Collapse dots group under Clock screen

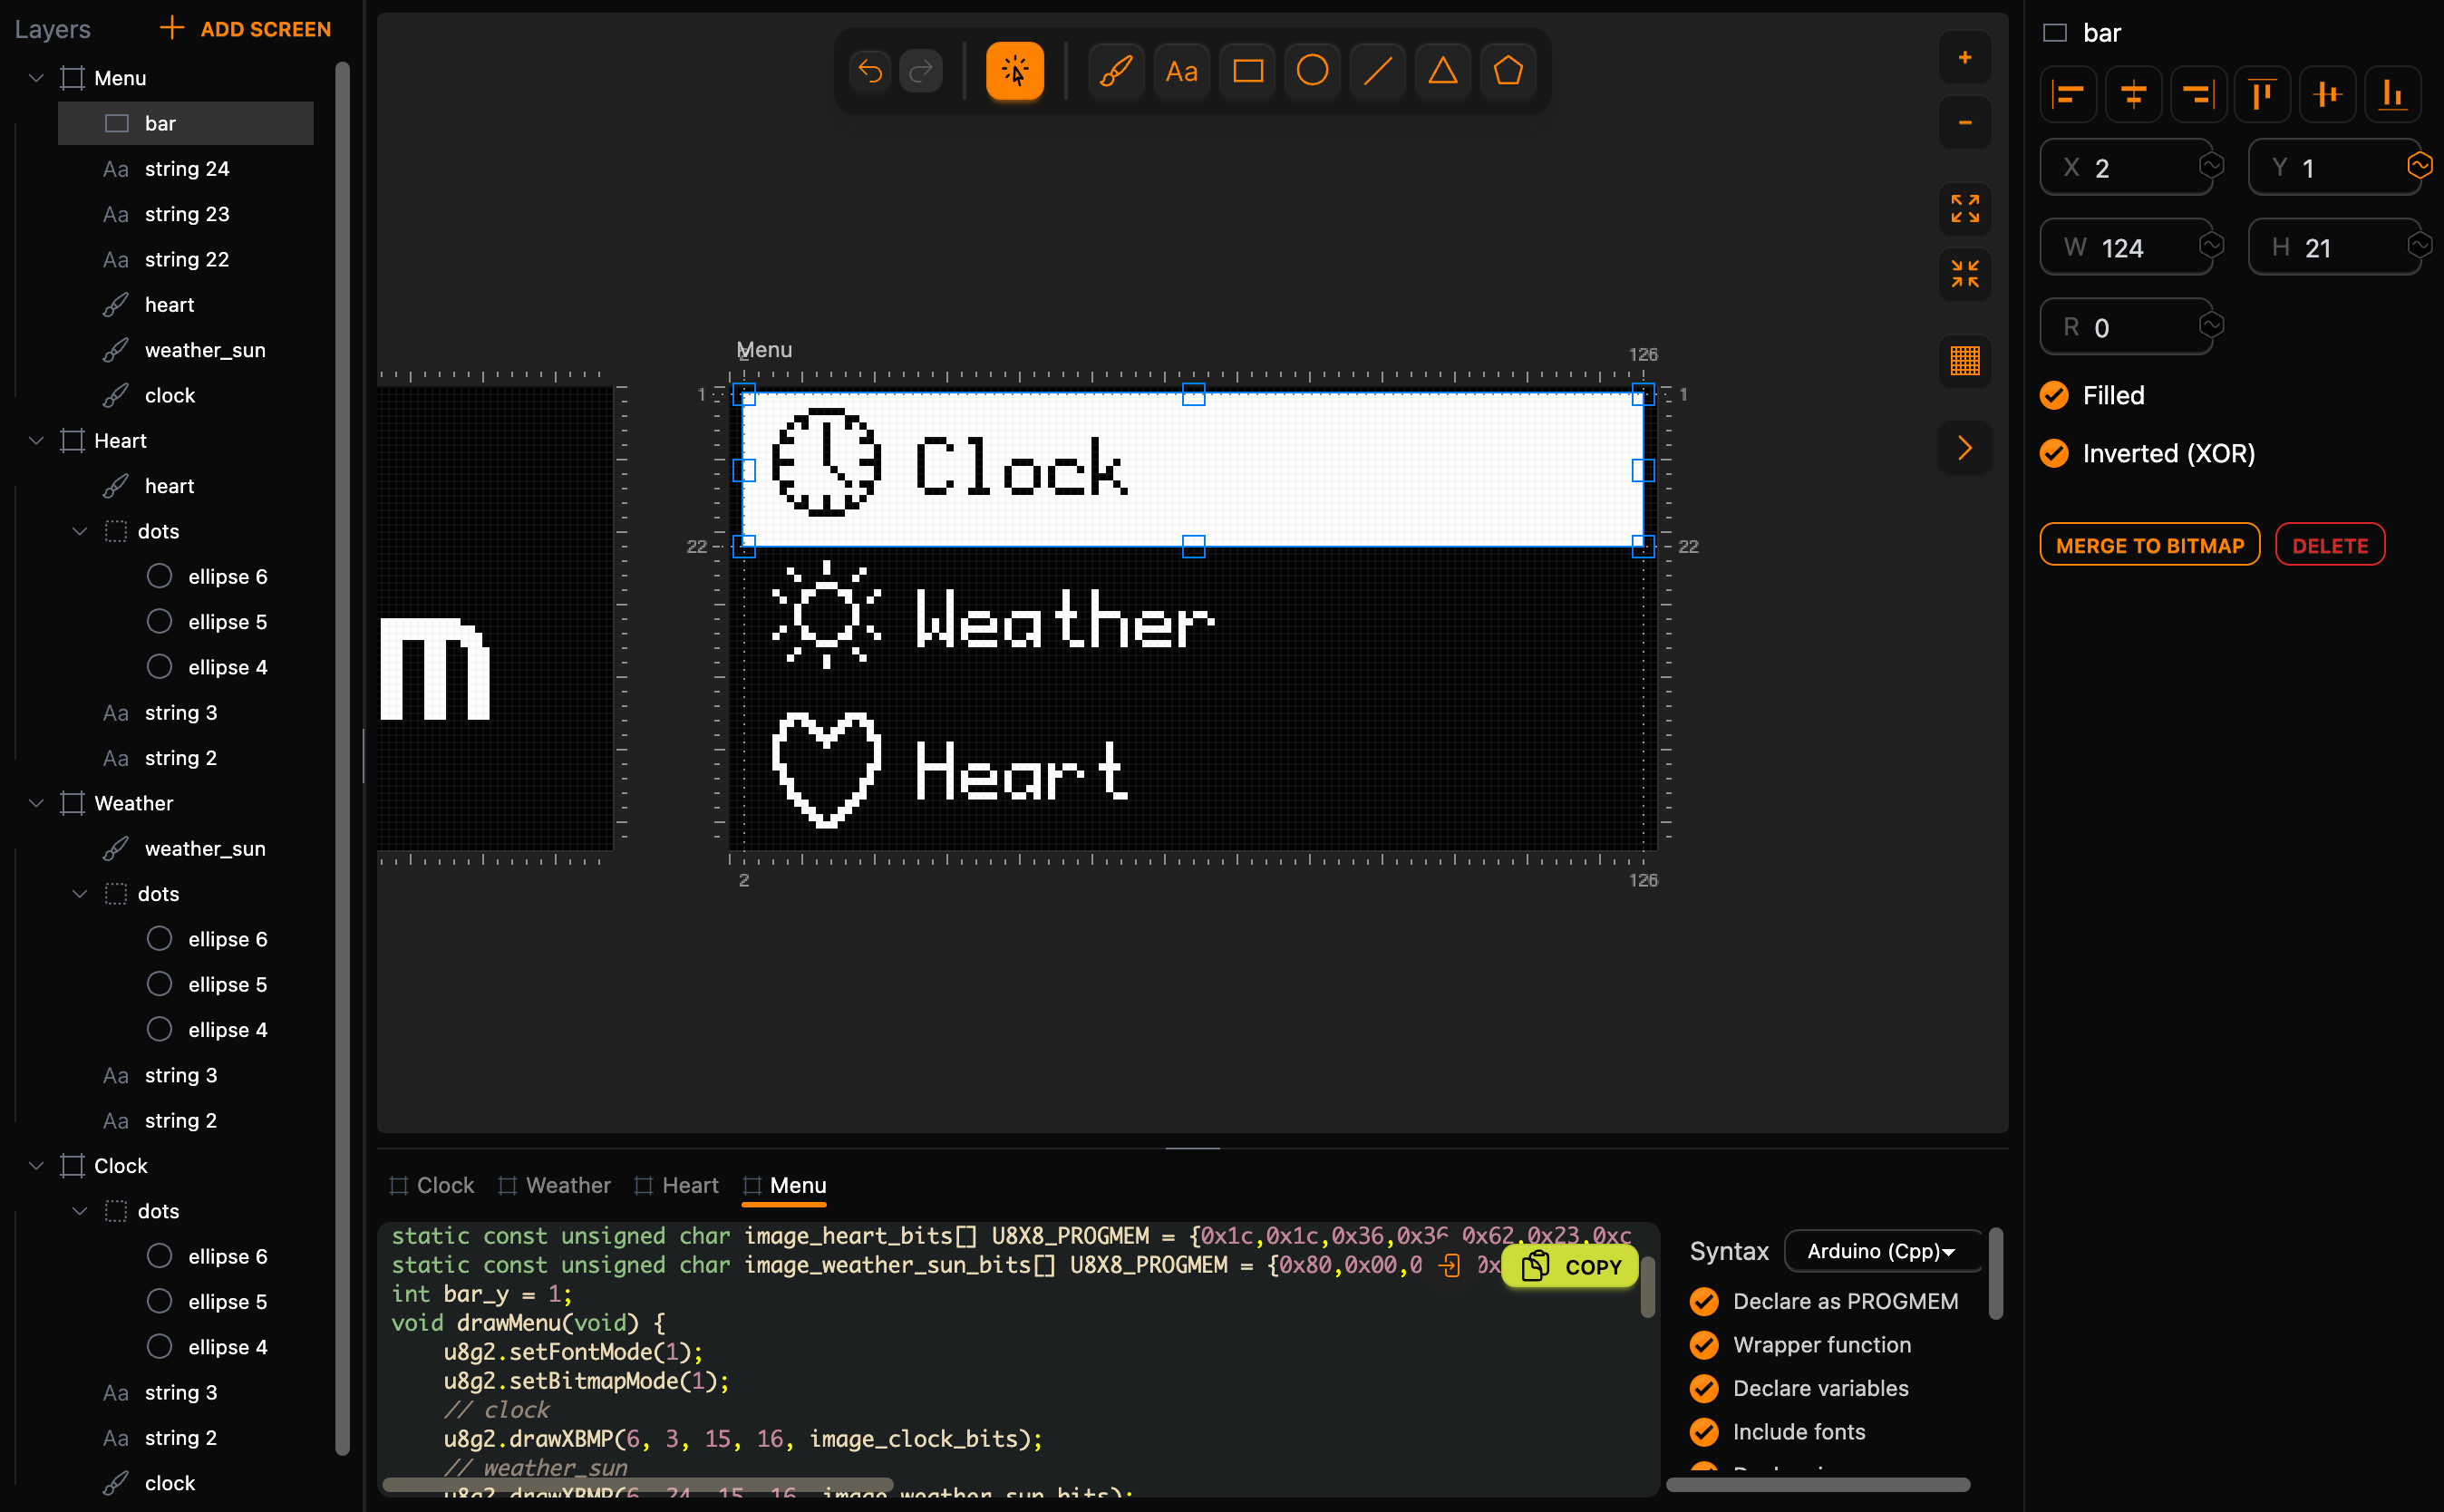click(80, 1211)
